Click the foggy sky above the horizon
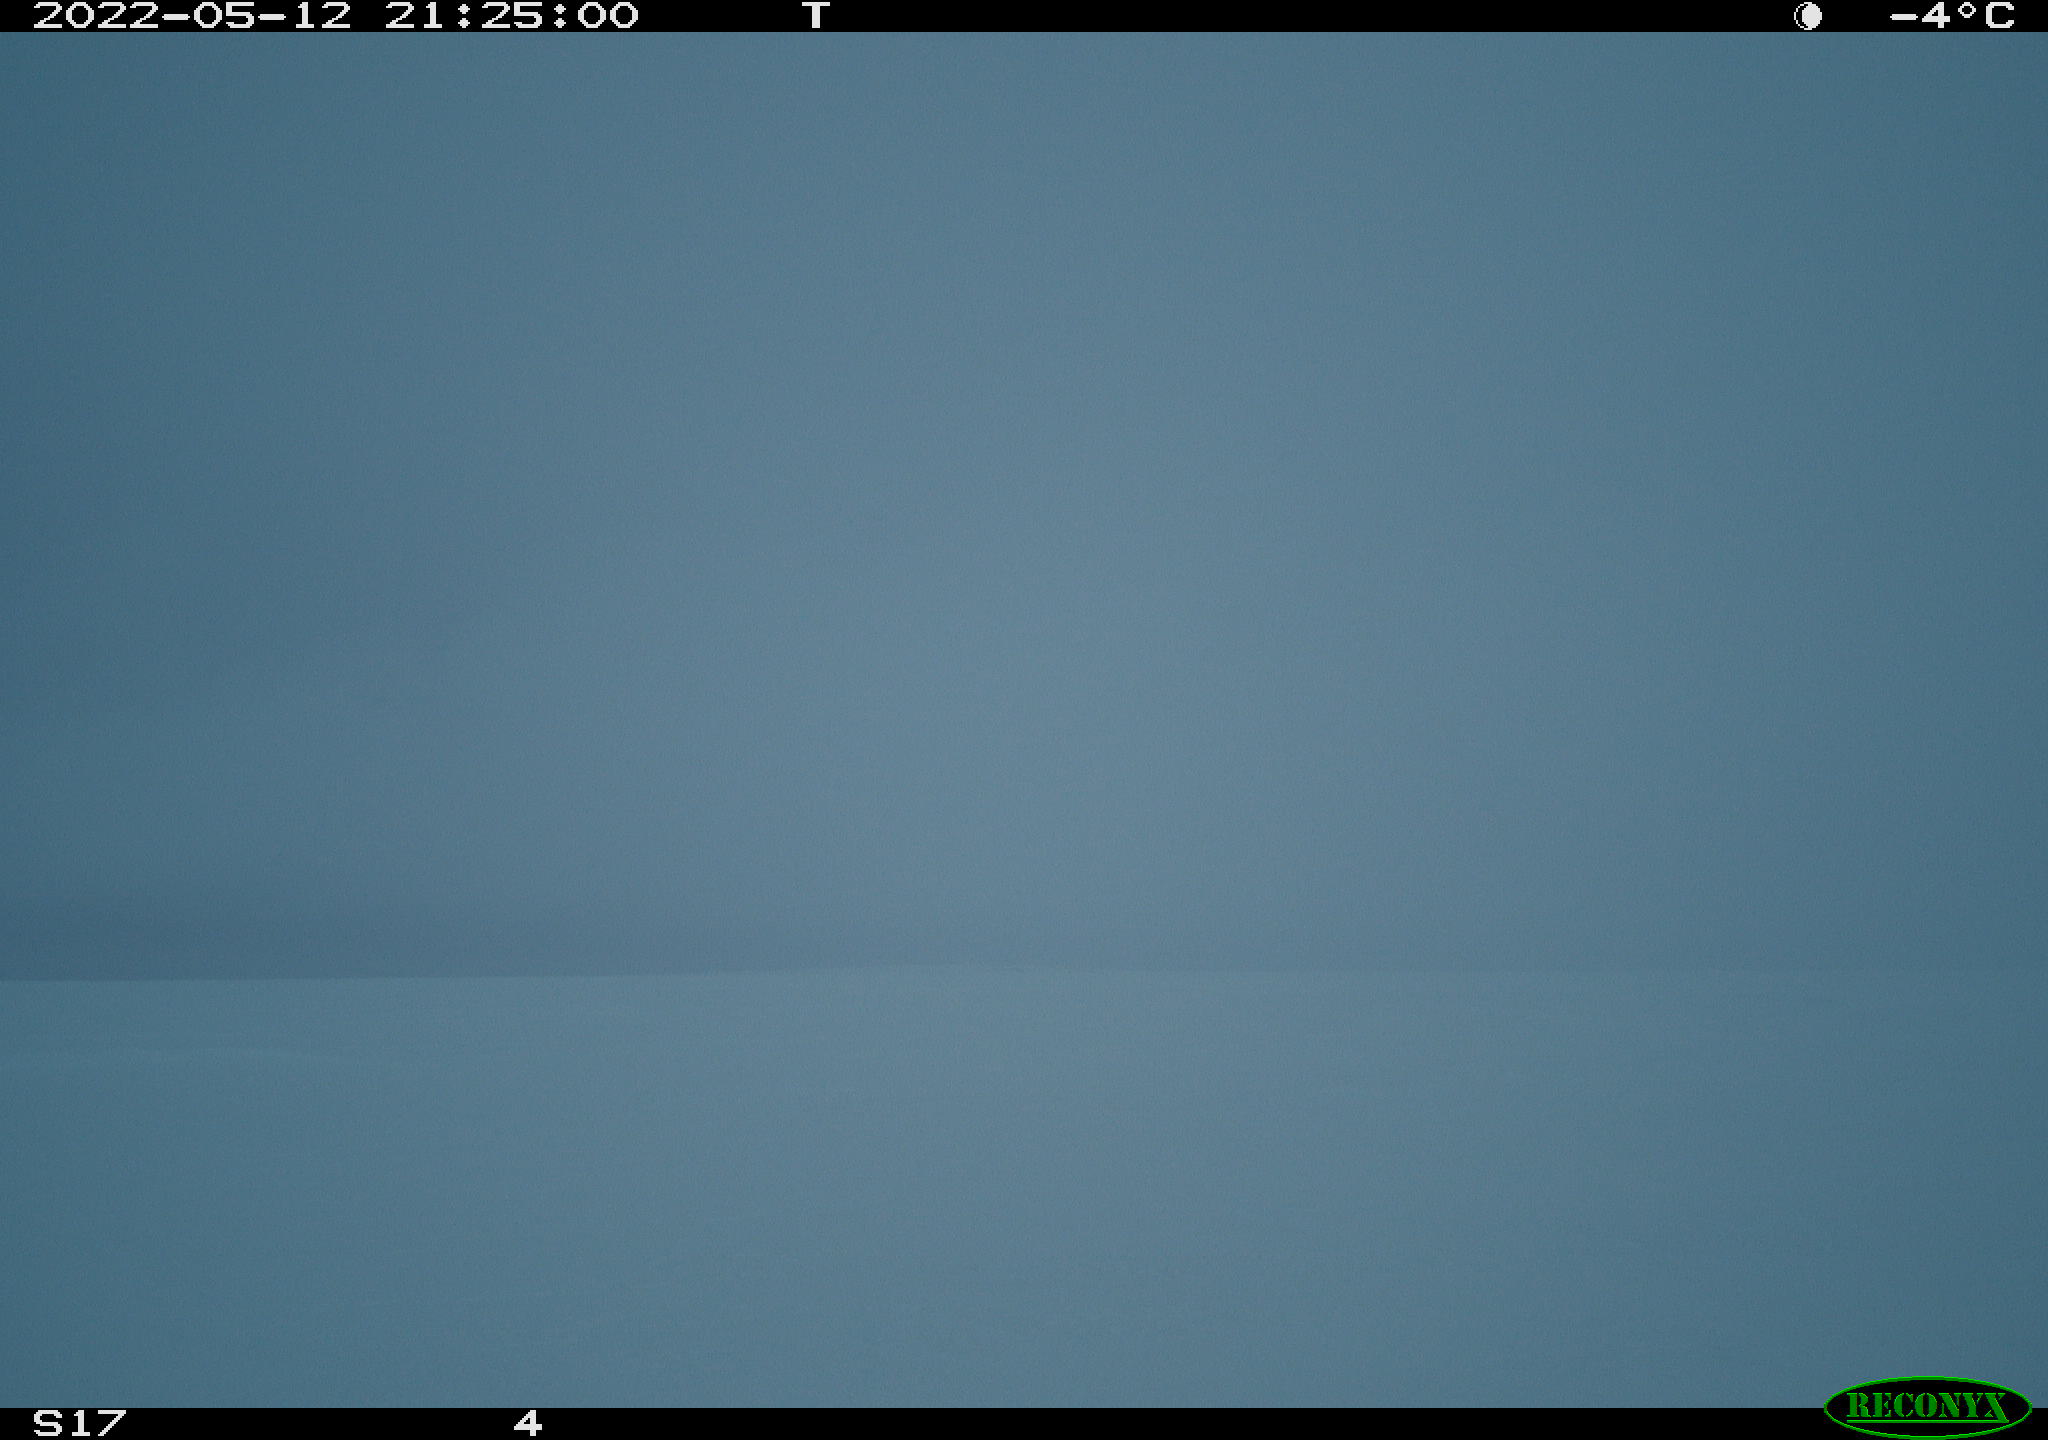This screenshot has height=1440, width=2048. tap(1024, 500)
